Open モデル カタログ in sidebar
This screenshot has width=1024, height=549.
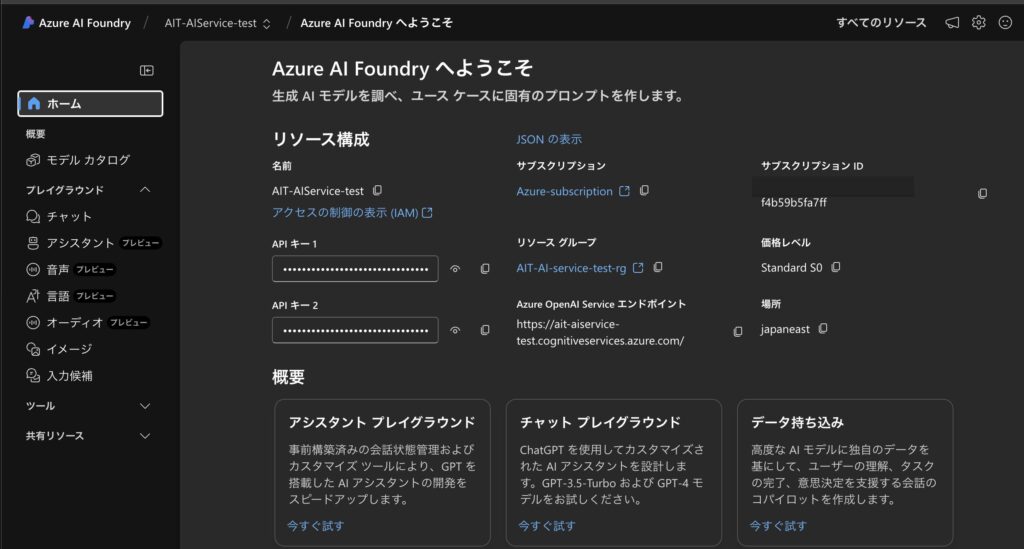click(78, 160)
